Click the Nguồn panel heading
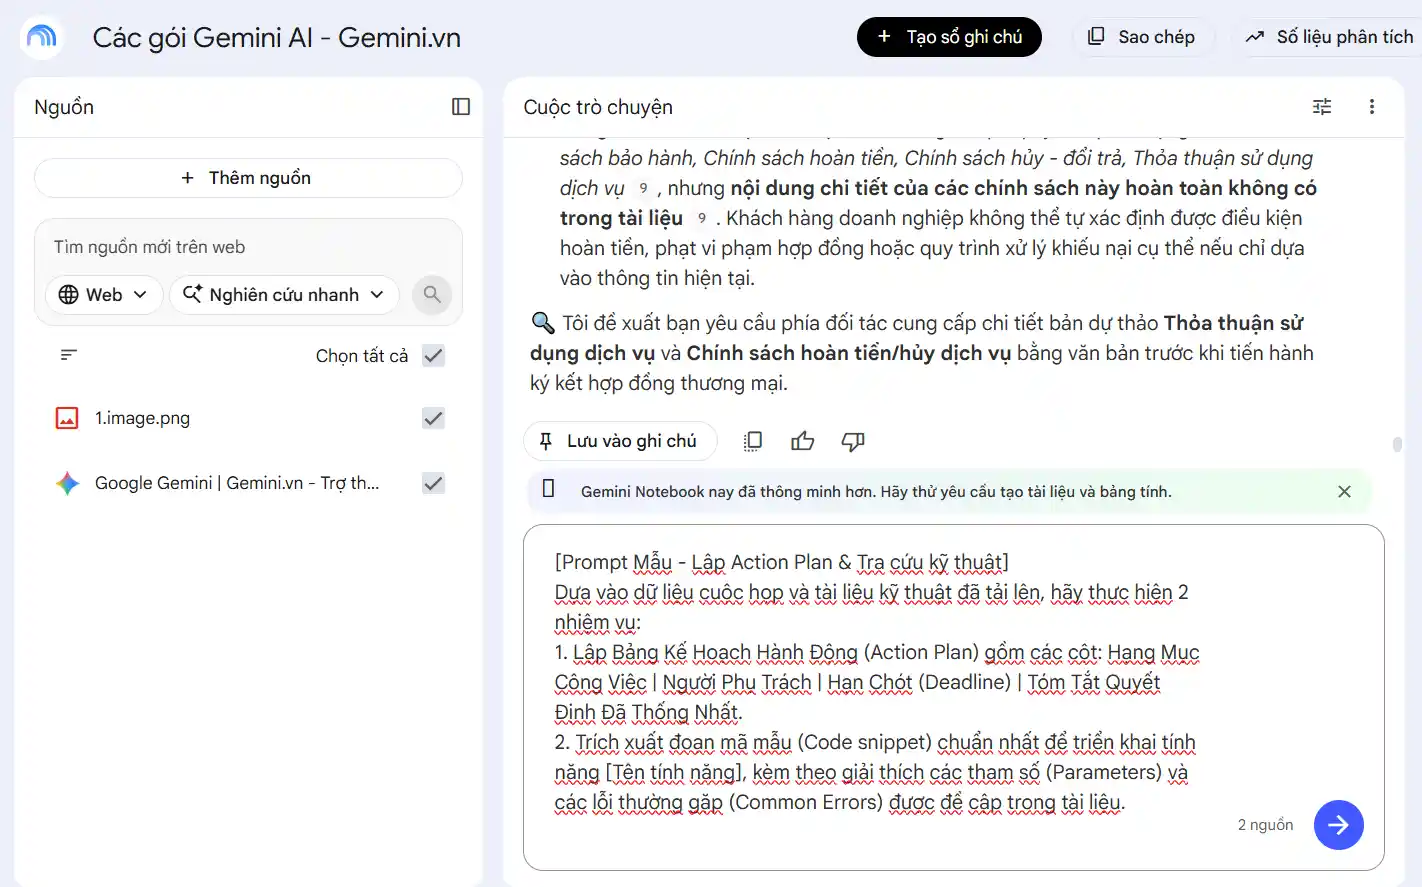Screen dimensions: 1422x887 64,107
